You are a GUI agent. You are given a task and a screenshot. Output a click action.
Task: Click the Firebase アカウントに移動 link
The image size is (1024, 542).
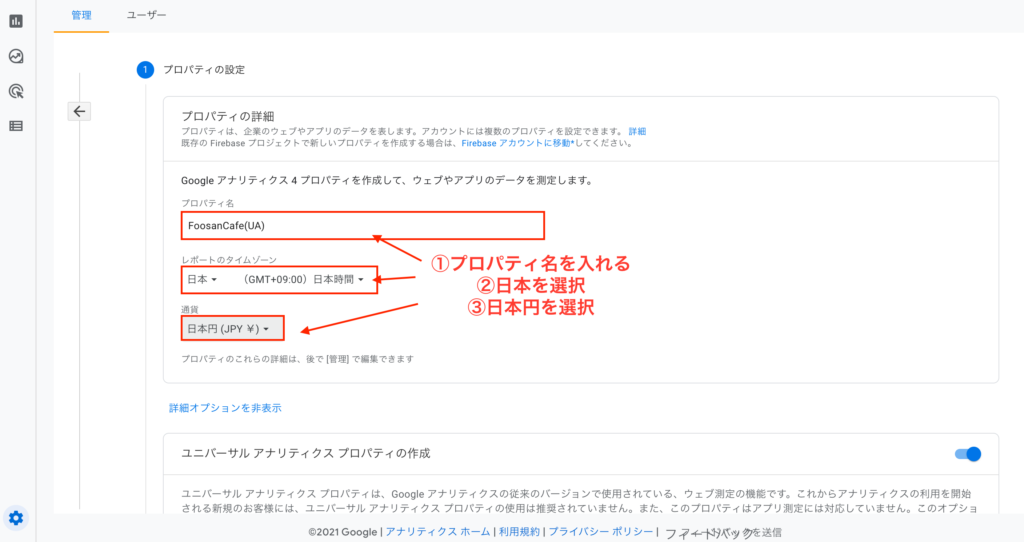point(517,143)
